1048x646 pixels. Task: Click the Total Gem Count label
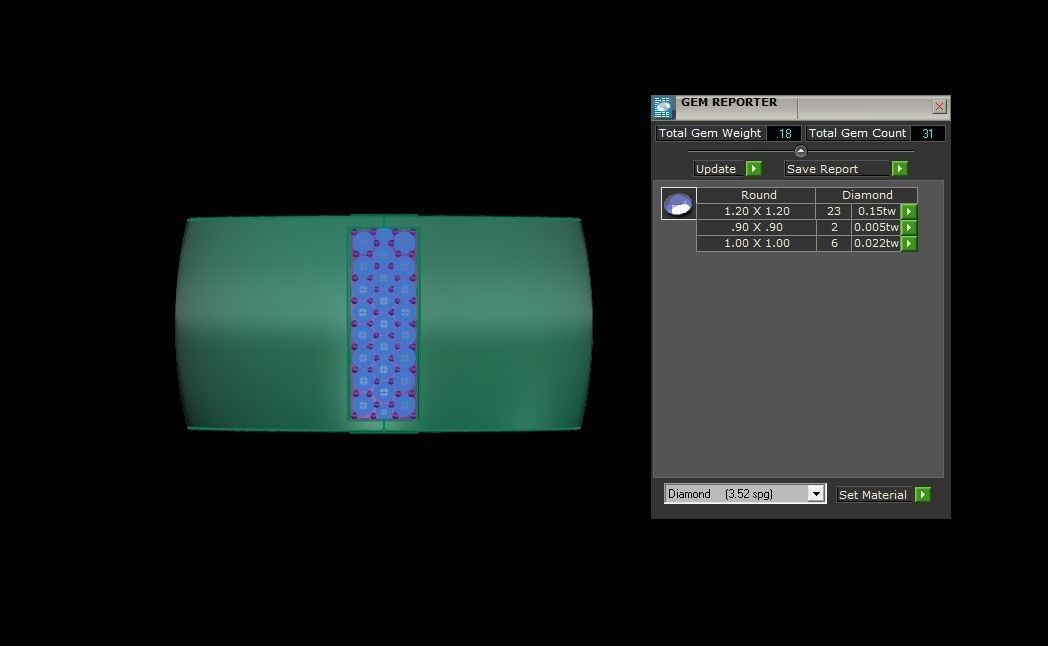click(857, 133)
